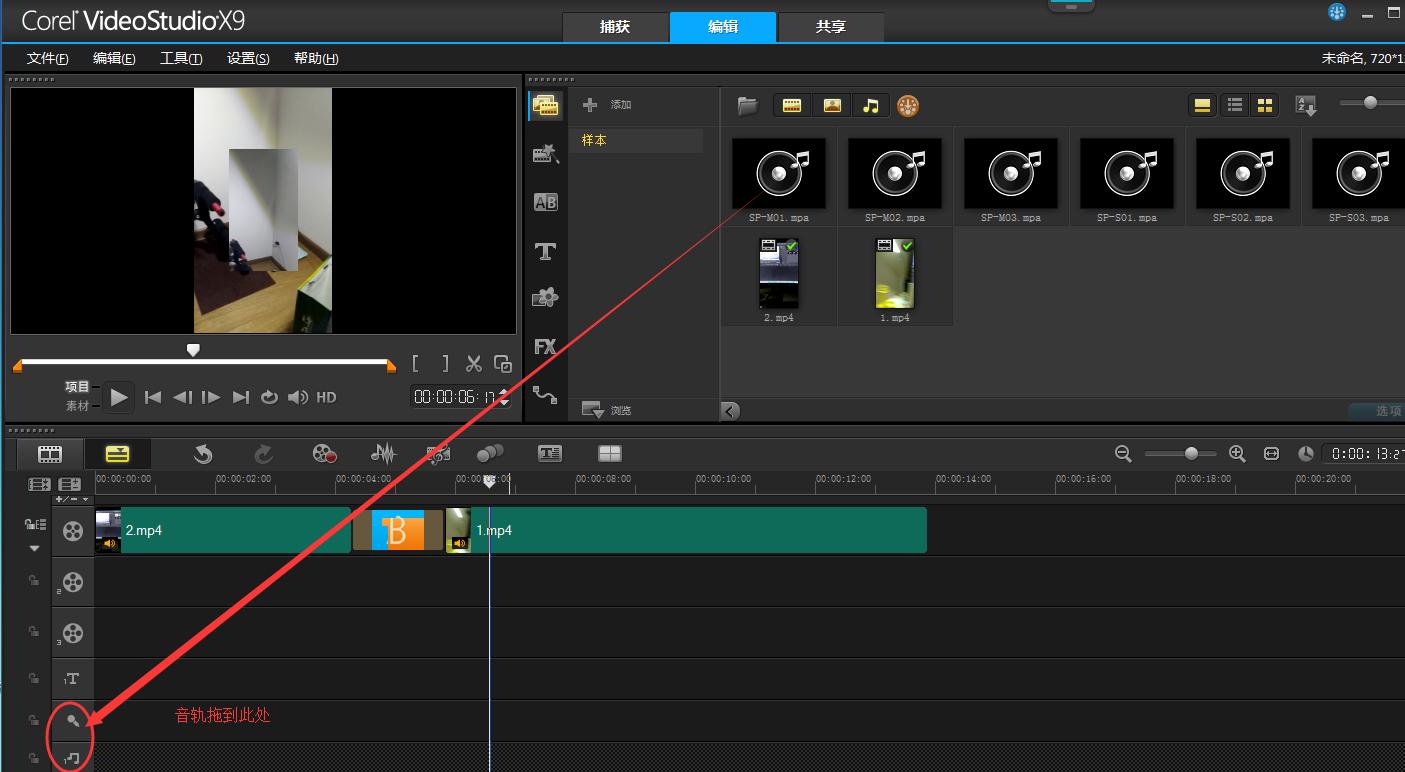This screenshot has width=1405, height=772.
Task: Open the Title (T) library panel
Action: tap(545, 251)
